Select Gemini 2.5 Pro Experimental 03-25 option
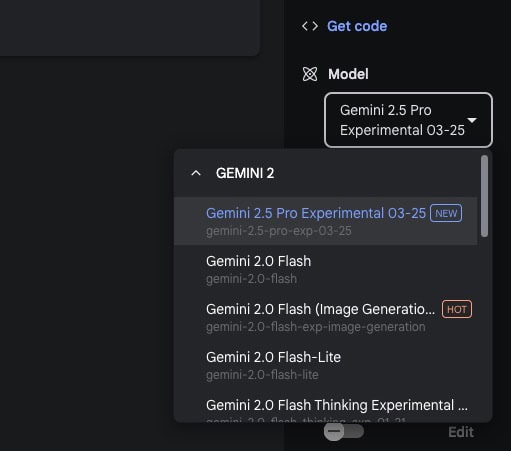Screen dimensions: 511x451 [326, 221]
